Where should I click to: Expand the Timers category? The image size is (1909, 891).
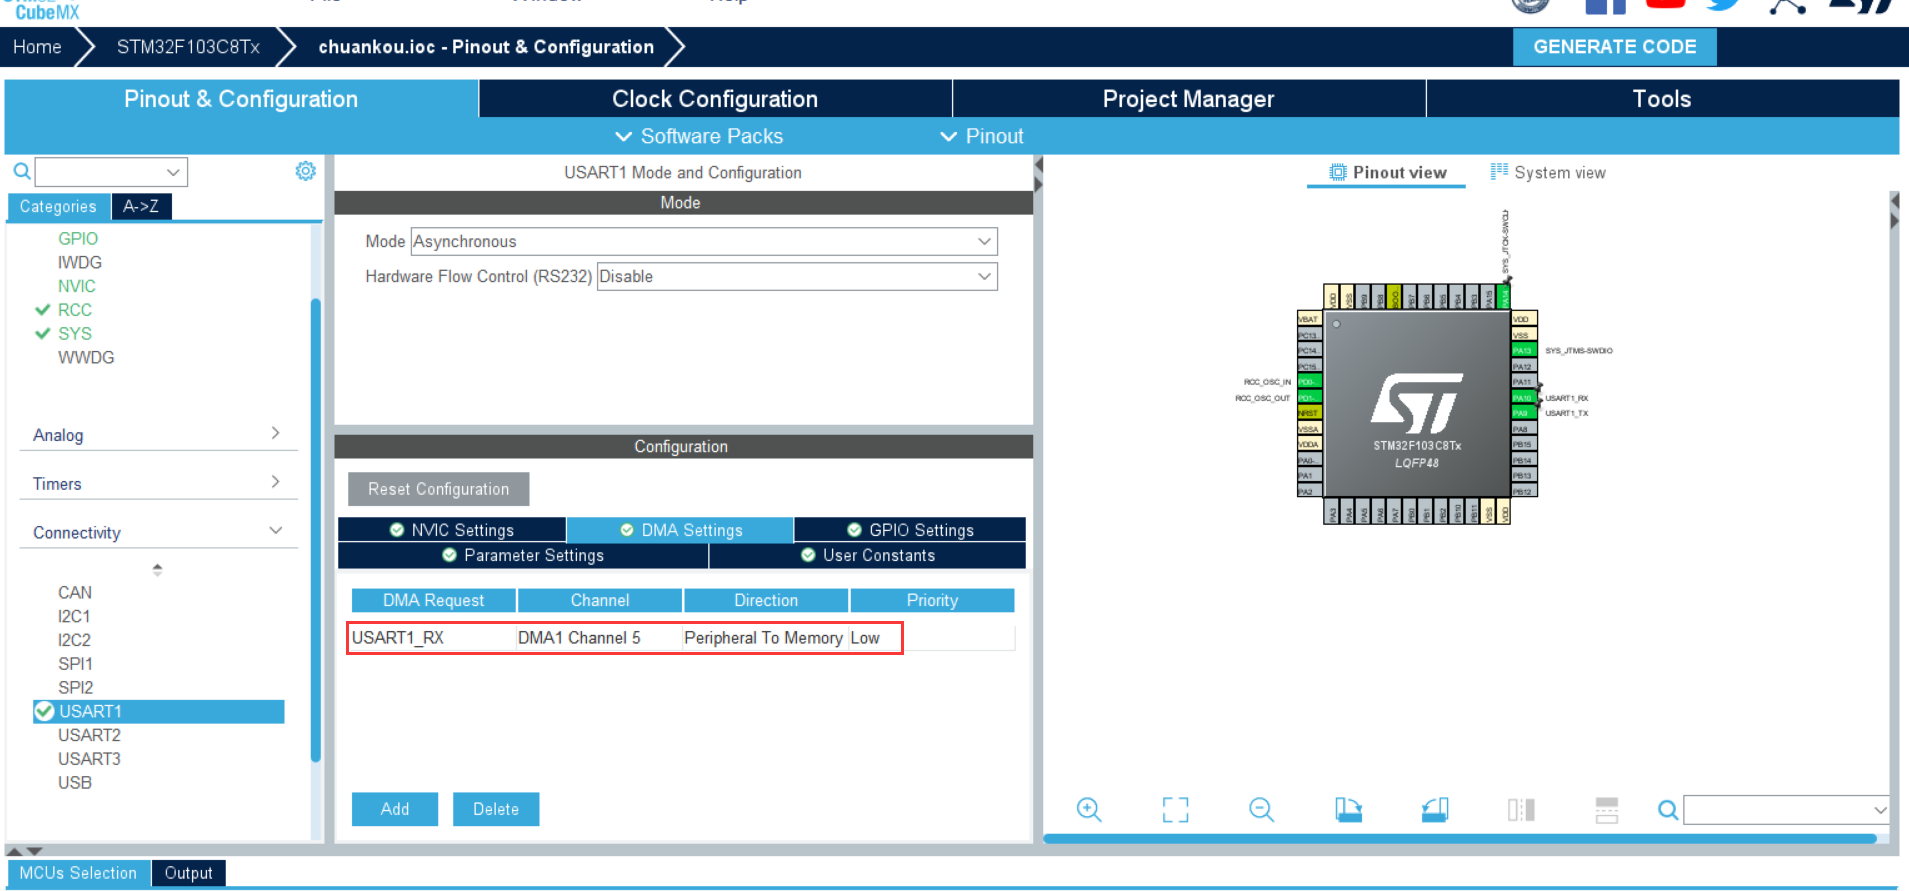pyautogui.click(x=157, y=483)
